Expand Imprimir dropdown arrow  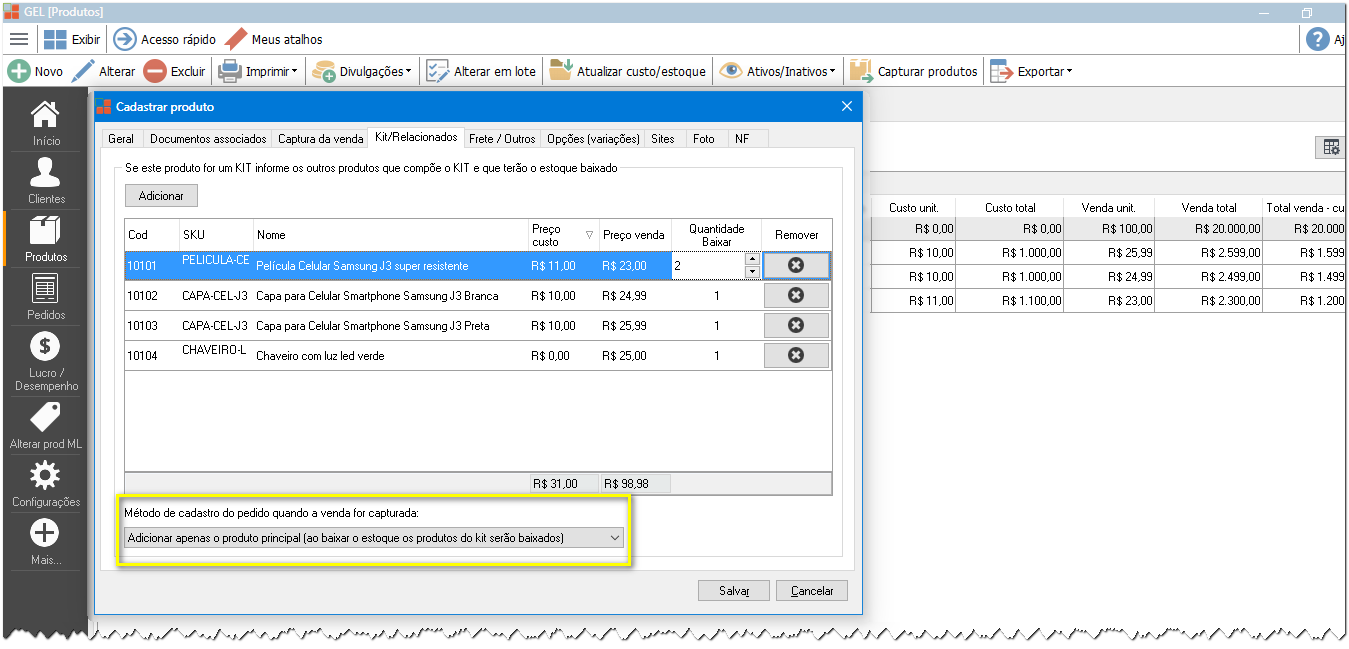tap(296, 72)
